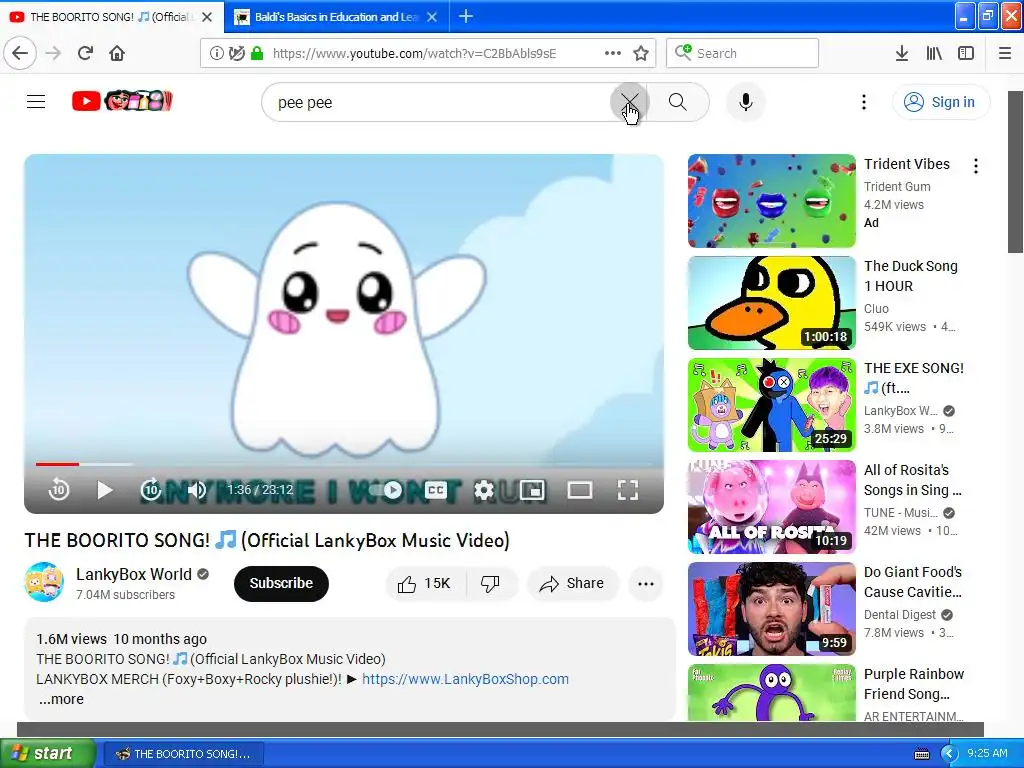The image size is (1024, 768).
Task: Open YouTube settings three-dot menu
Action: tap(864, 102)
